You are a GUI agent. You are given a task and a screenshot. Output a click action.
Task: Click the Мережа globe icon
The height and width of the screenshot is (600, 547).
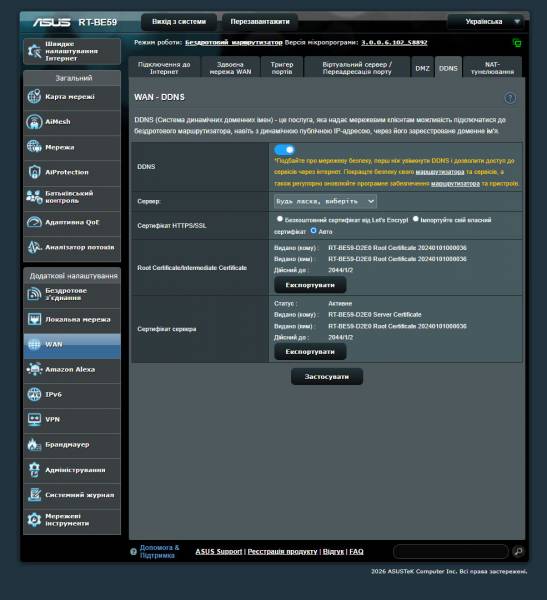coord(34,147)
